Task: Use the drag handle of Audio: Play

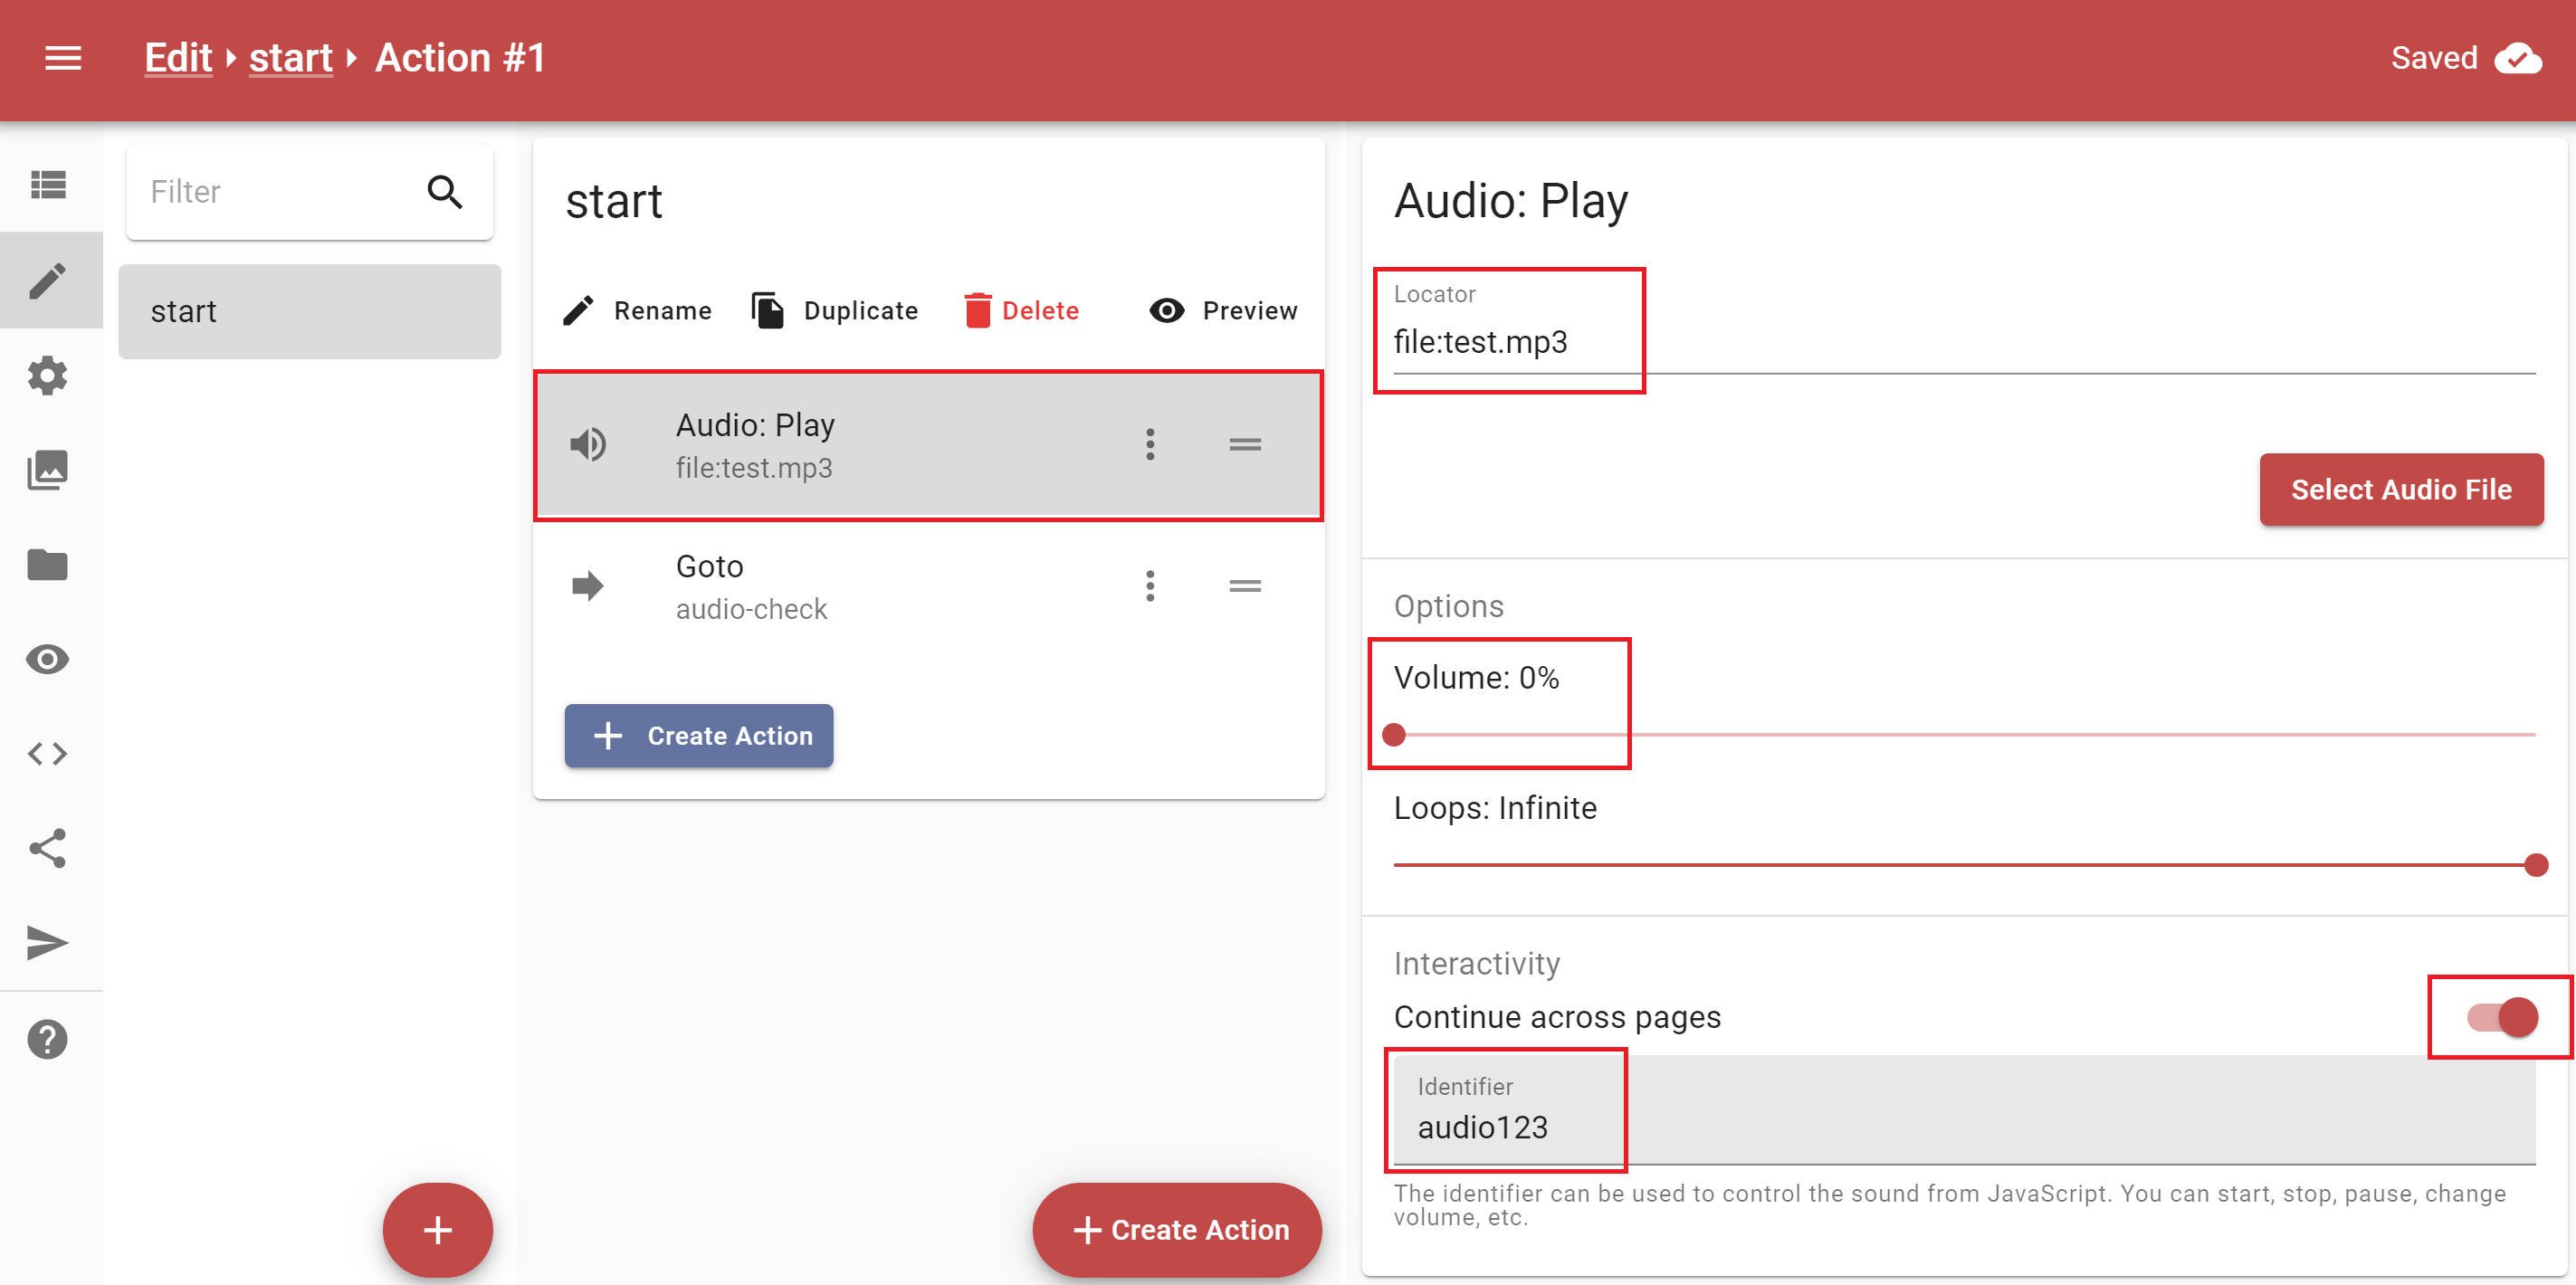Action: click(1245, 444)
